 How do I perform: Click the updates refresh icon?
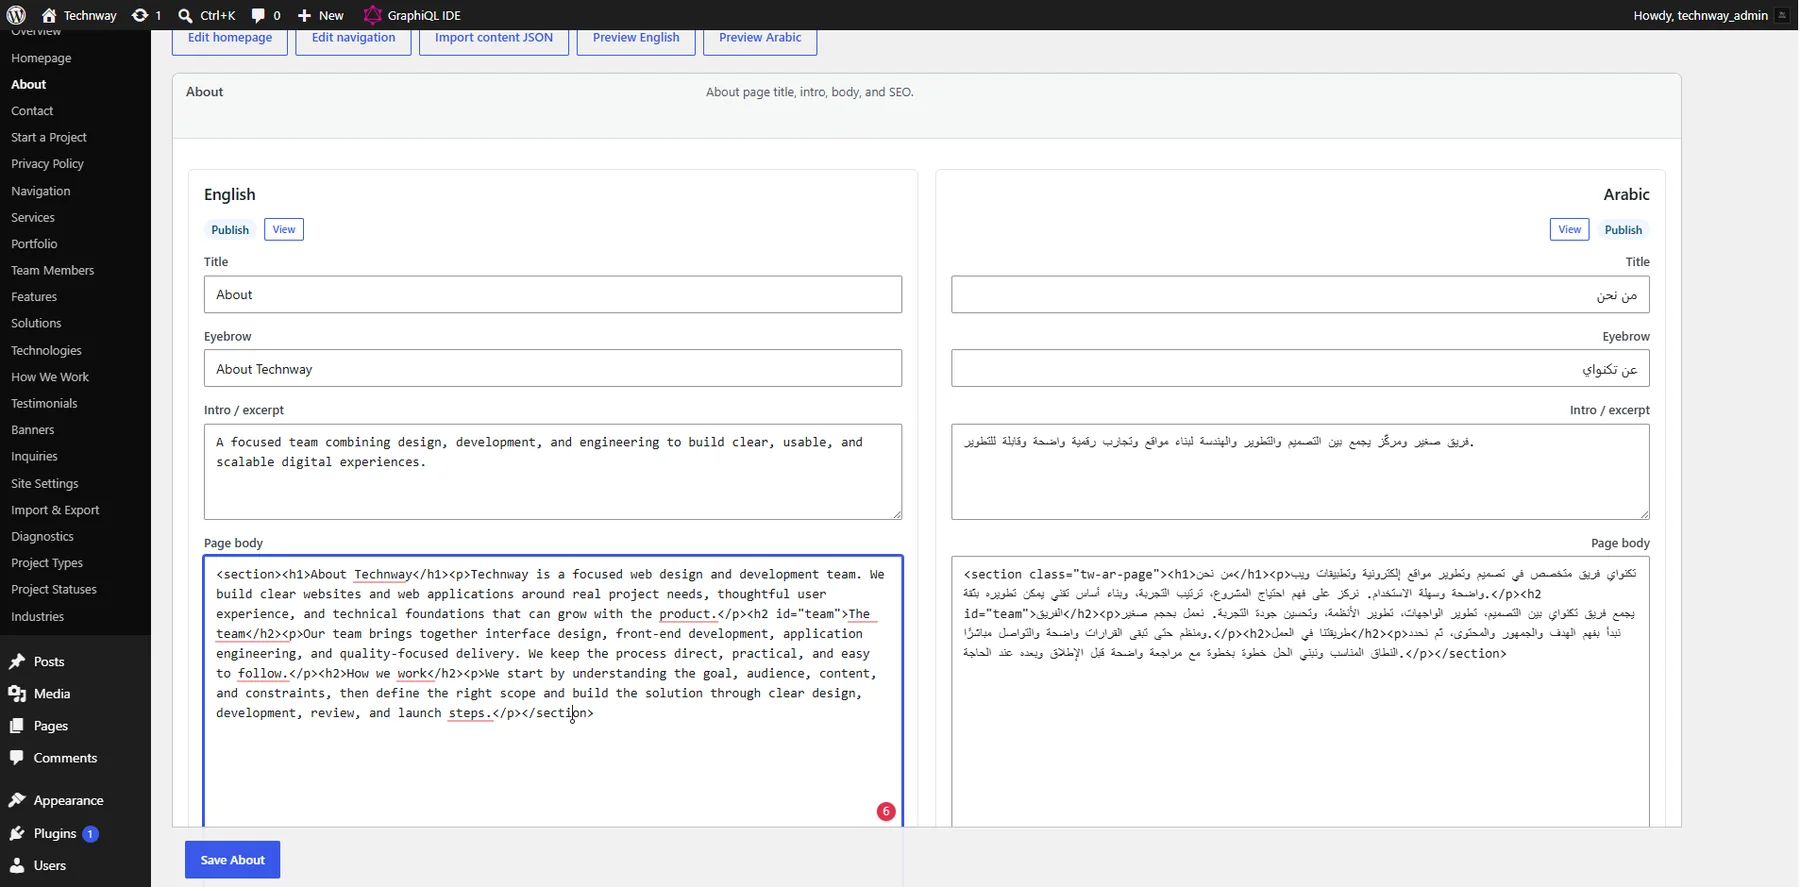pyautogui.click(x=140, y=15)
